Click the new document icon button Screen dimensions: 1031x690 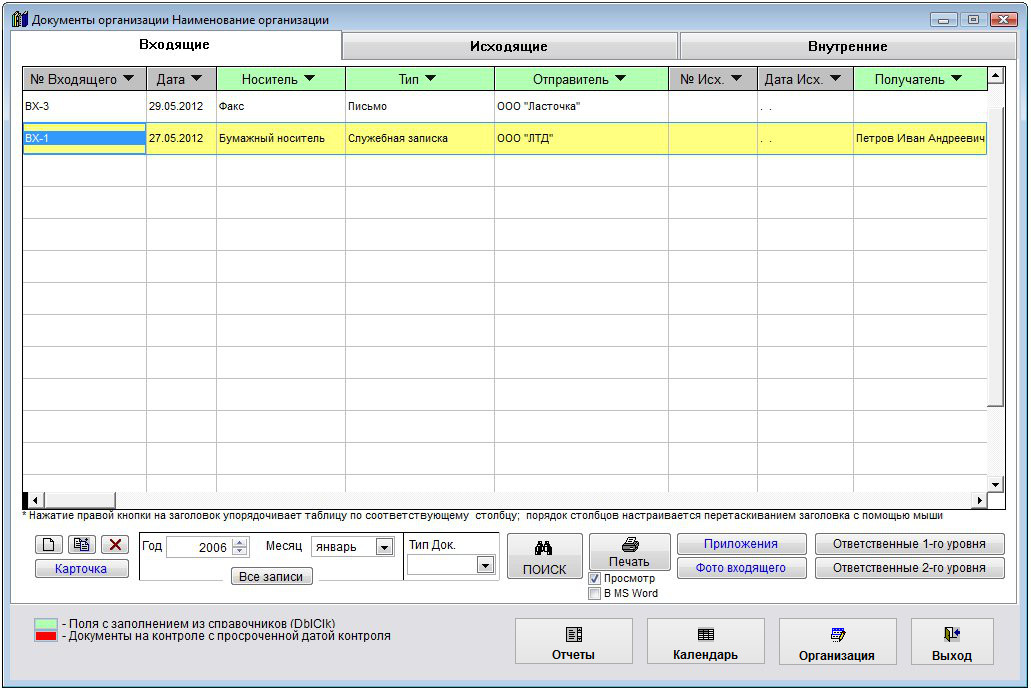pyautogui.click(x=49, y=545)
